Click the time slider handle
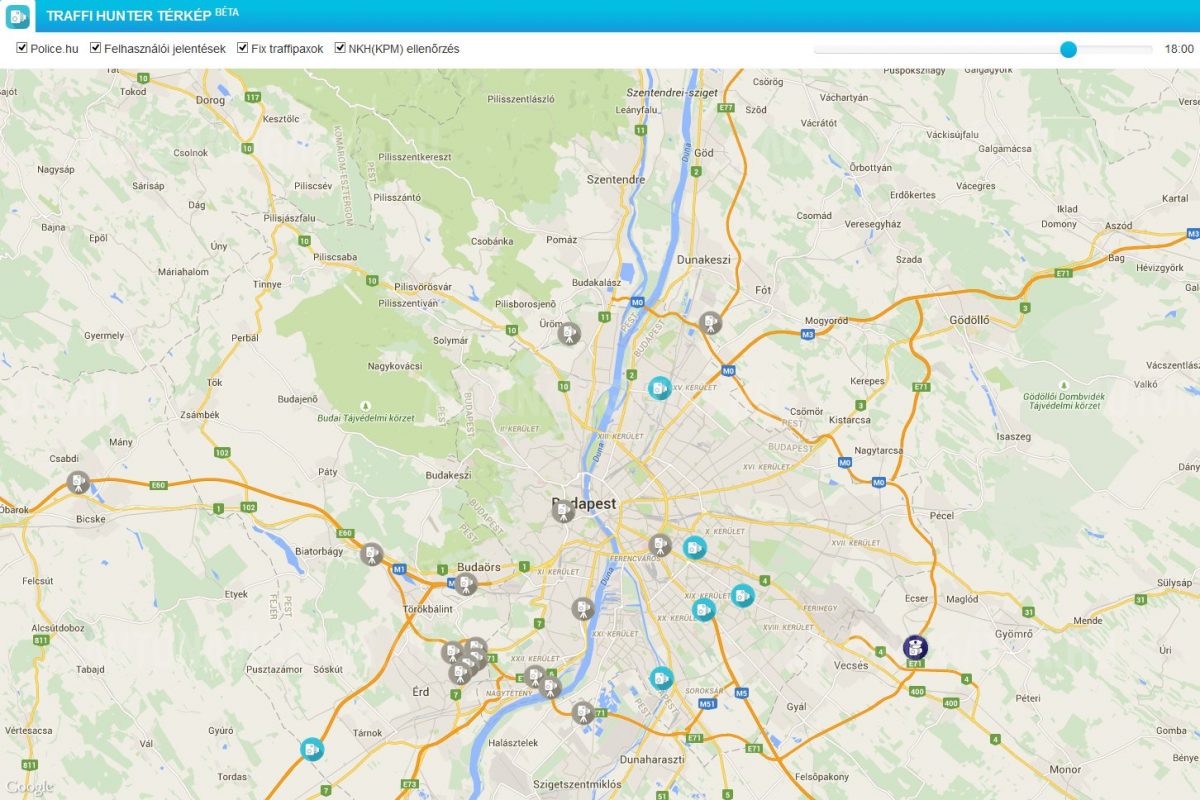Viewport: 1200px width, 800px height. [x=1068, y=49]
